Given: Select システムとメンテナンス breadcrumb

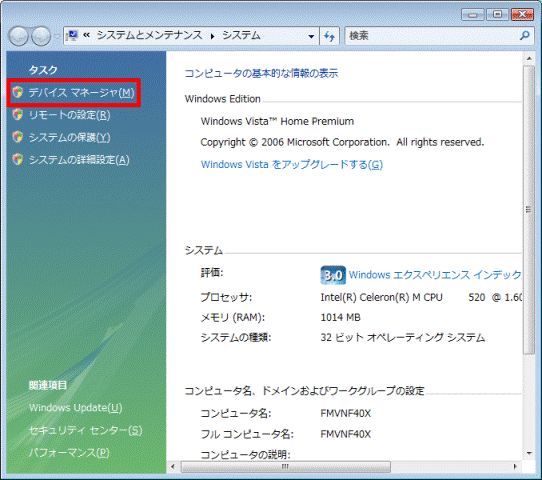Looking at the screenshot, I should pyautogui.click(x=150, y=35).
